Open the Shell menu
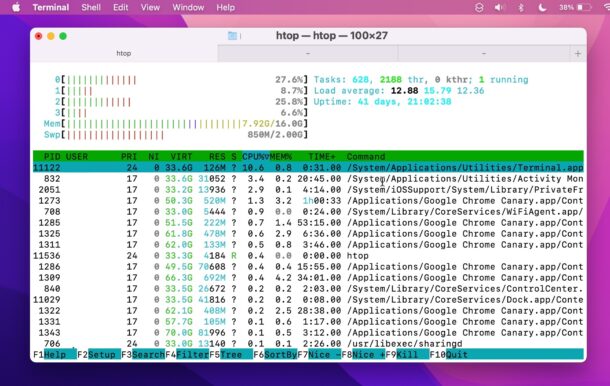This screenshot has width=610, height=386. click(x=91, y=7)
